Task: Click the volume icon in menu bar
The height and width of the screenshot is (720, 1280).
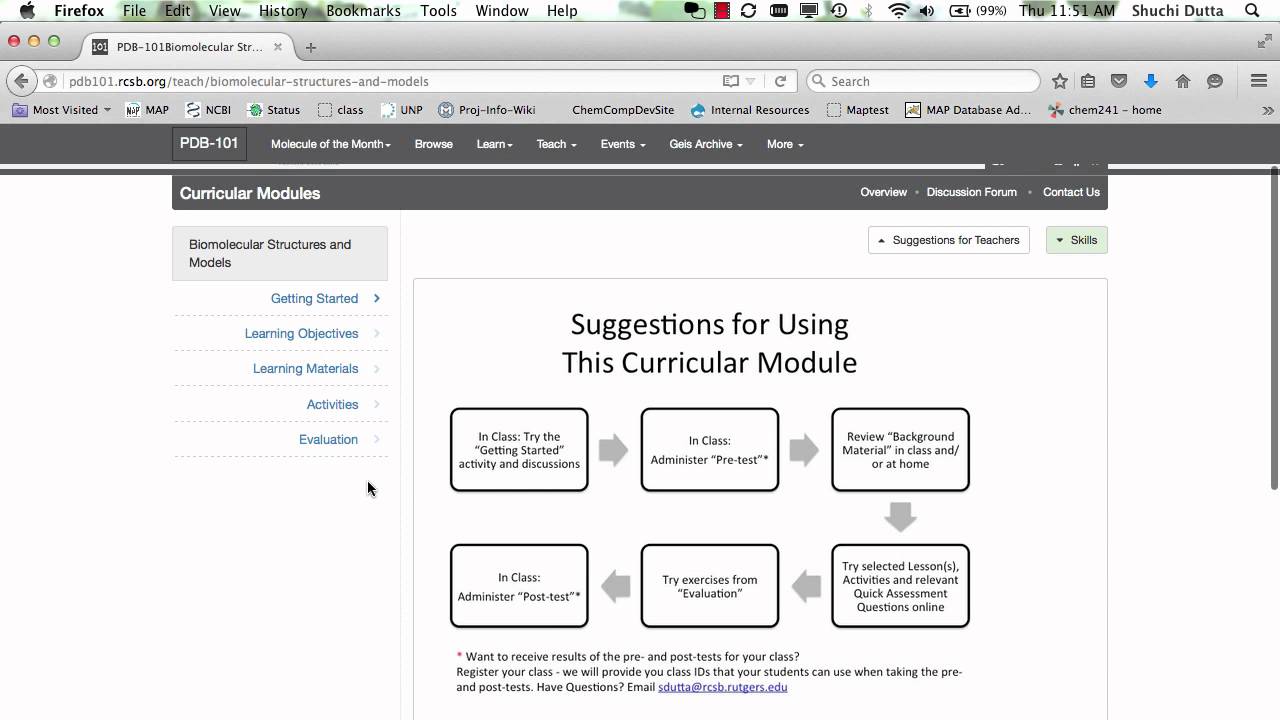Action: [927, 11]
